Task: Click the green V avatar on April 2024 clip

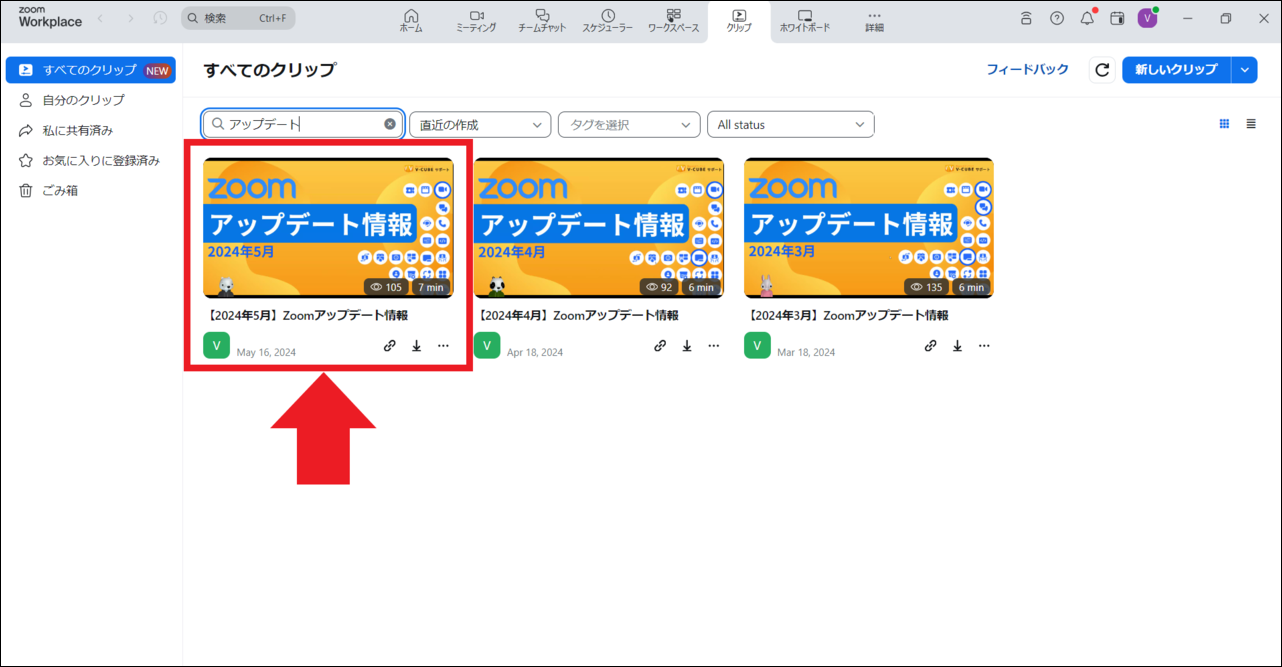Action: [x=487, y=345]
